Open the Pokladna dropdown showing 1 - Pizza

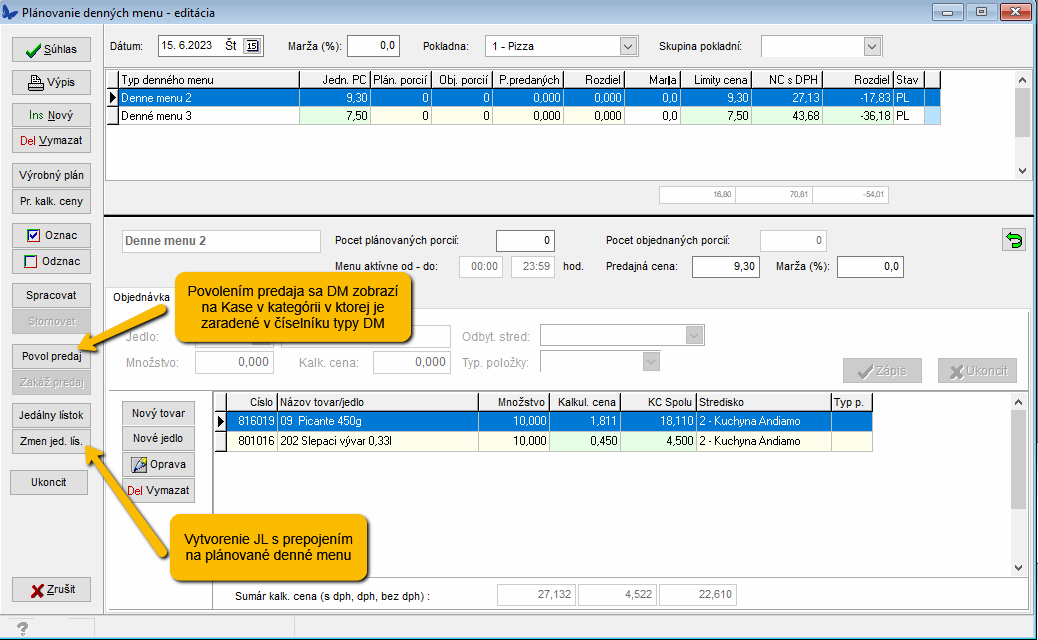click(x=628, y=46)
